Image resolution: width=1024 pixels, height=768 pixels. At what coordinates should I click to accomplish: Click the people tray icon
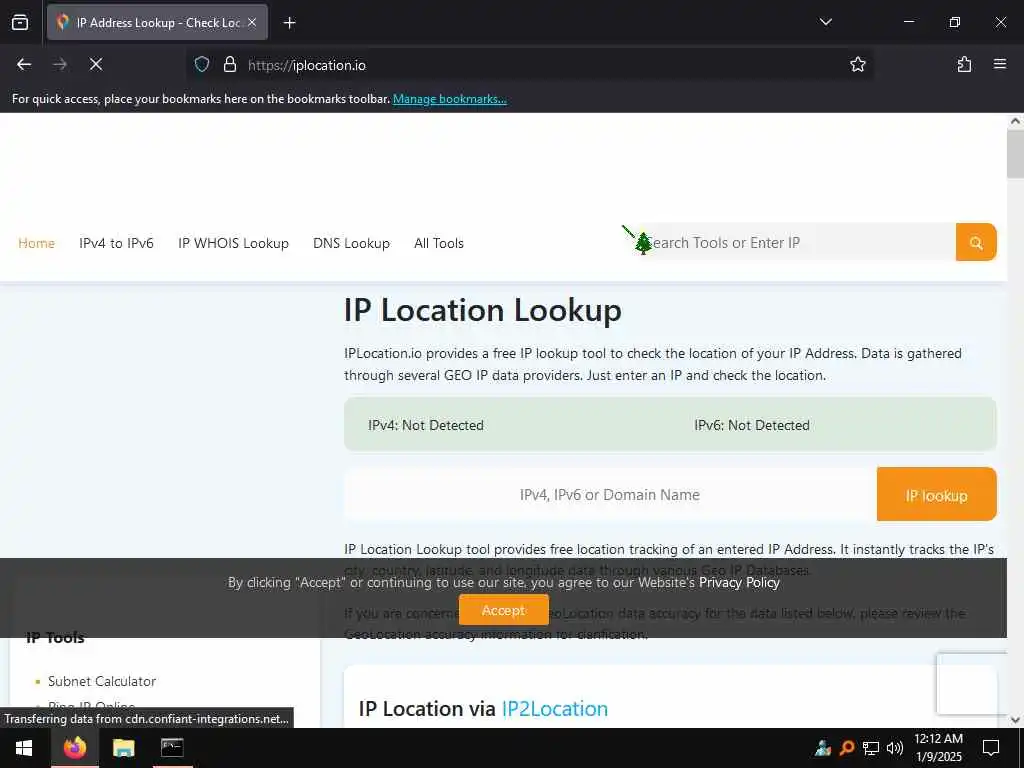(x=823, y=748)
